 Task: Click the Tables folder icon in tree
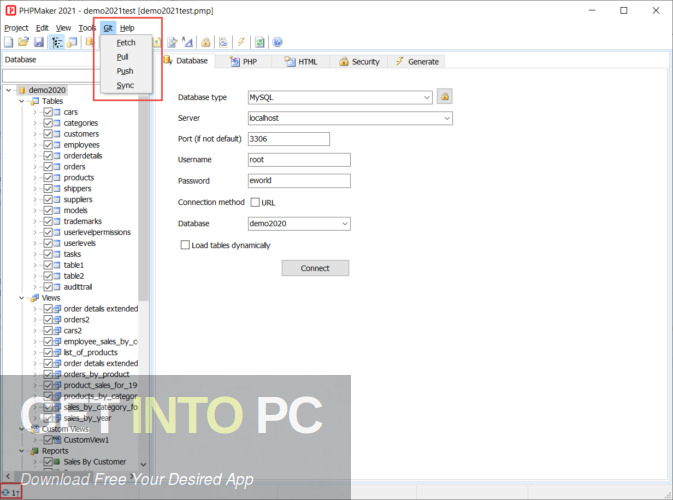coord(34,101)
